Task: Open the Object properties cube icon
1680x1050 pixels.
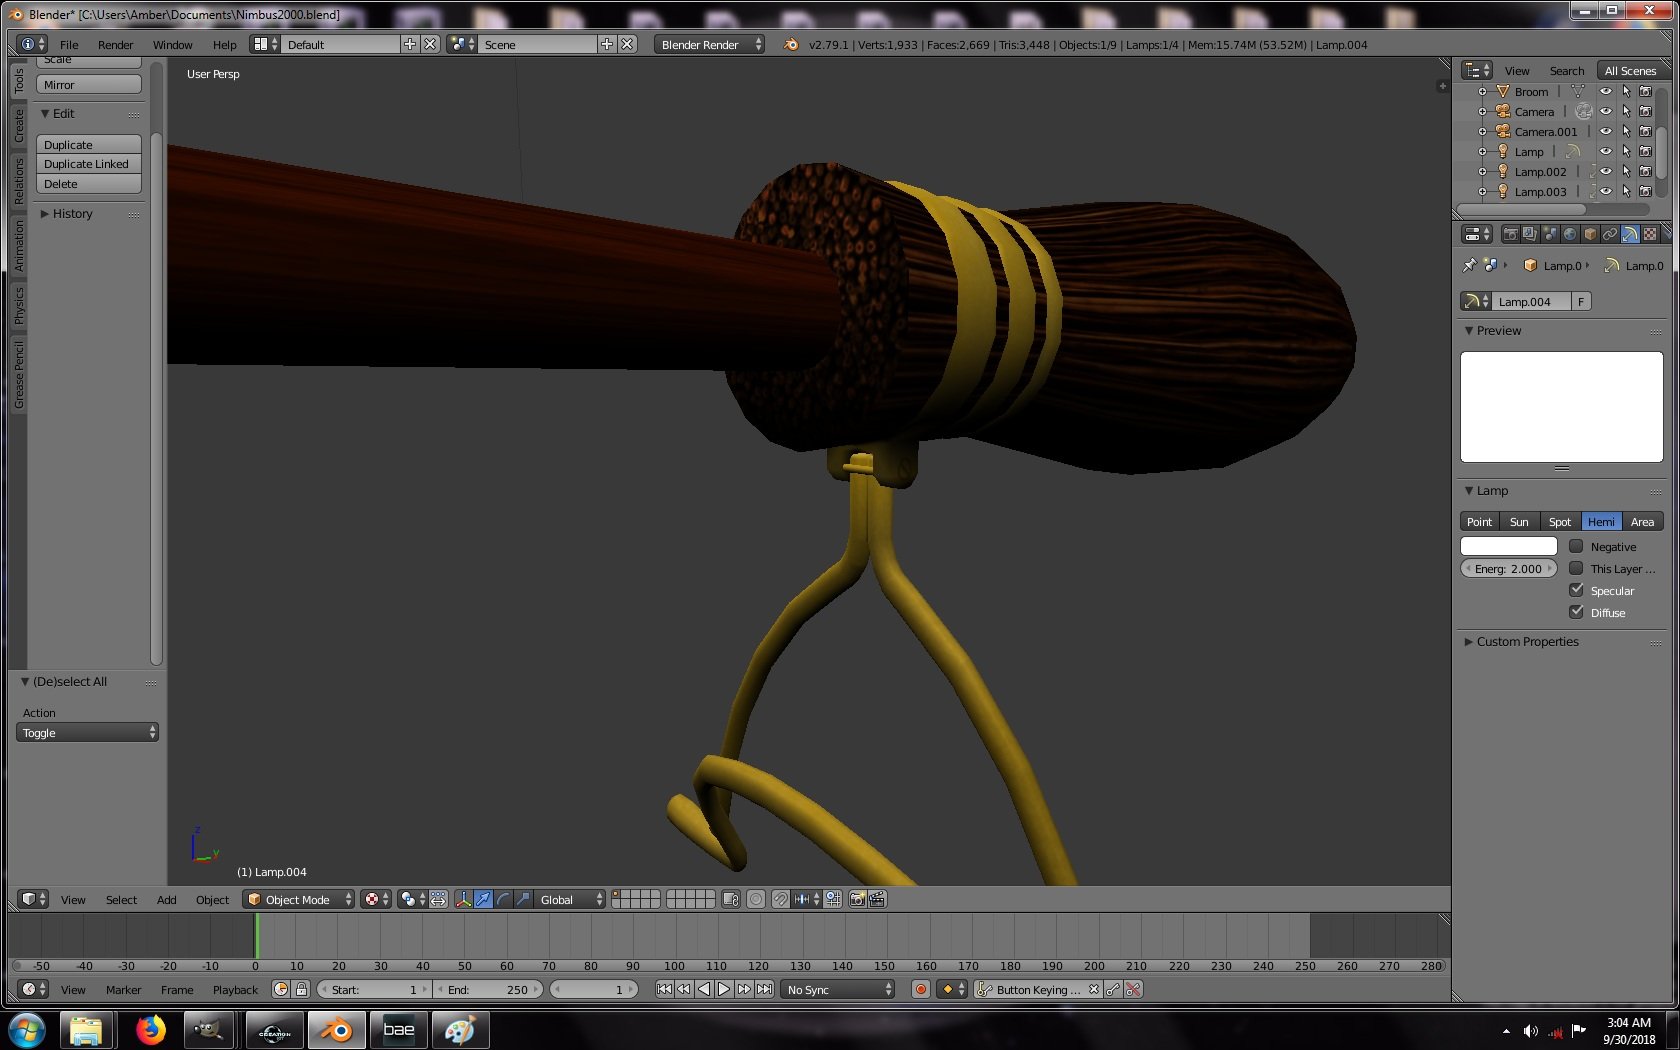Action: (x=1590, y=234)
